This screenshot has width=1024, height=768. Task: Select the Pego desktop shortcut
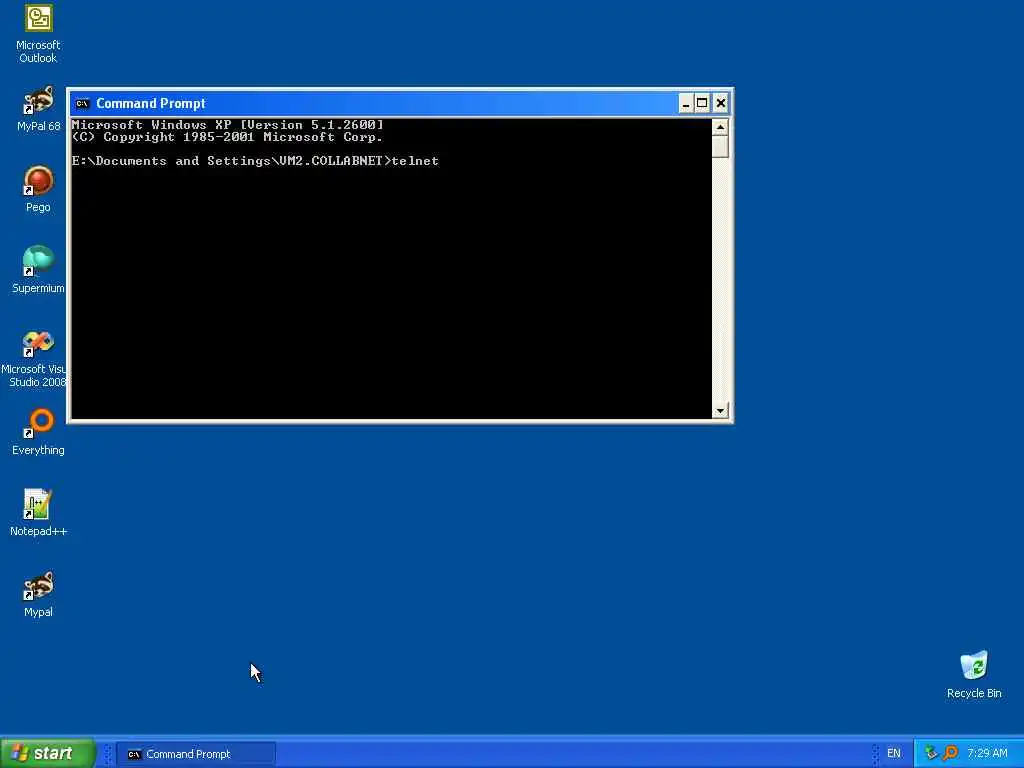(x=39, y=189)
